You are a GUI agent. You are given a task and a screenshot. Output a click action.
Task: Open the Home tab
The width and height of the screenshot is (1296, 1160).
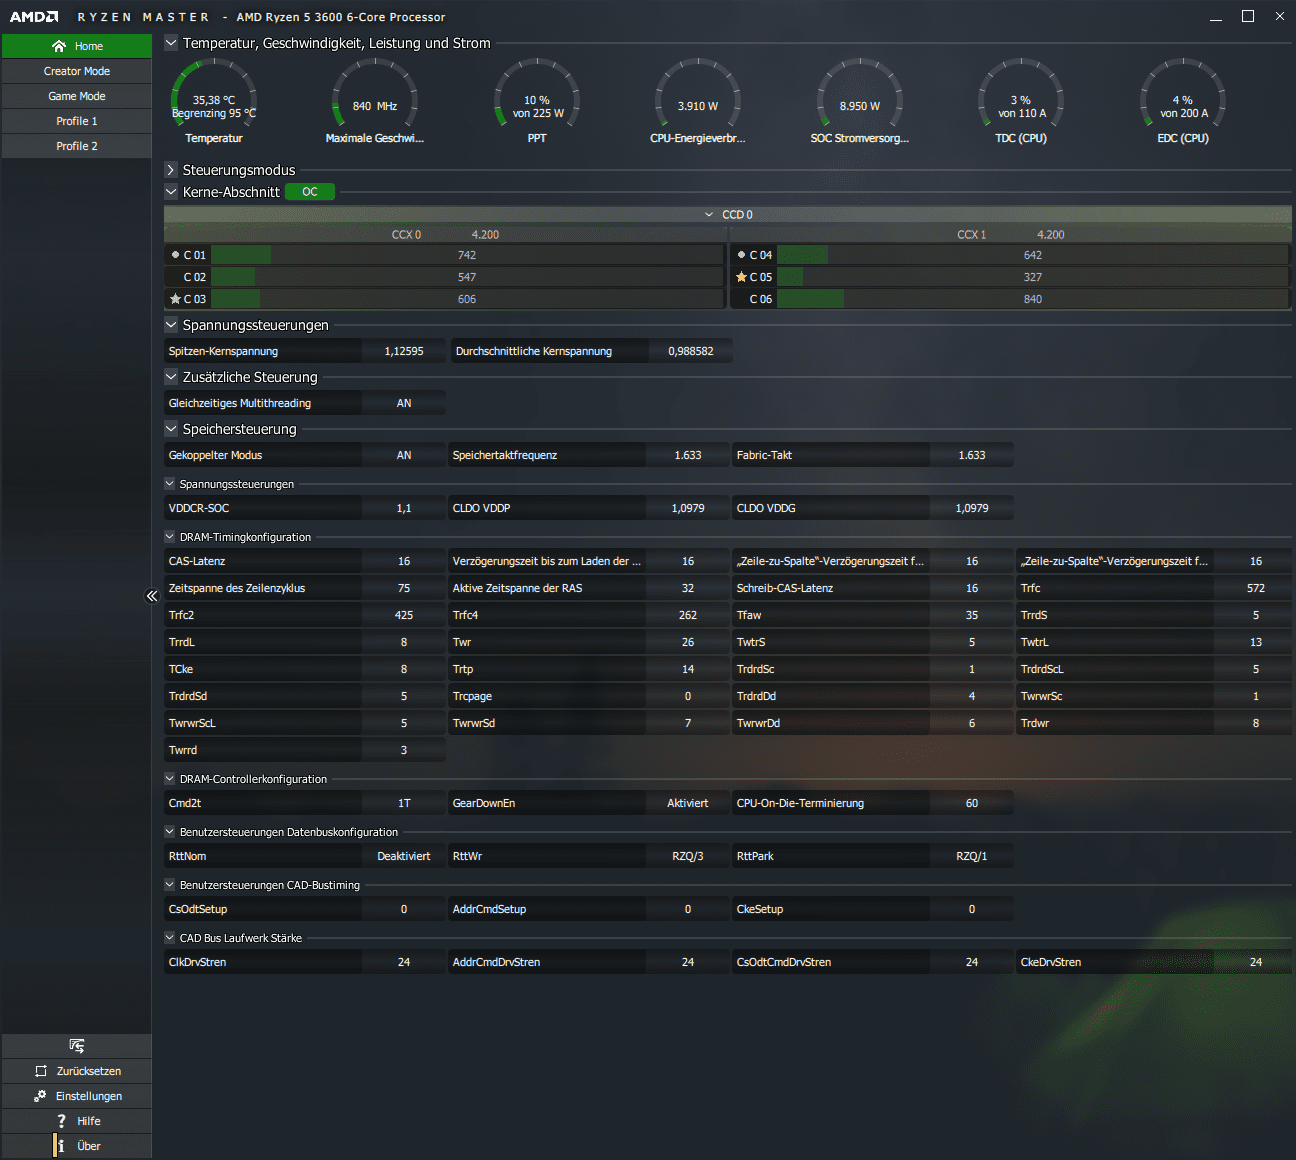77,46
